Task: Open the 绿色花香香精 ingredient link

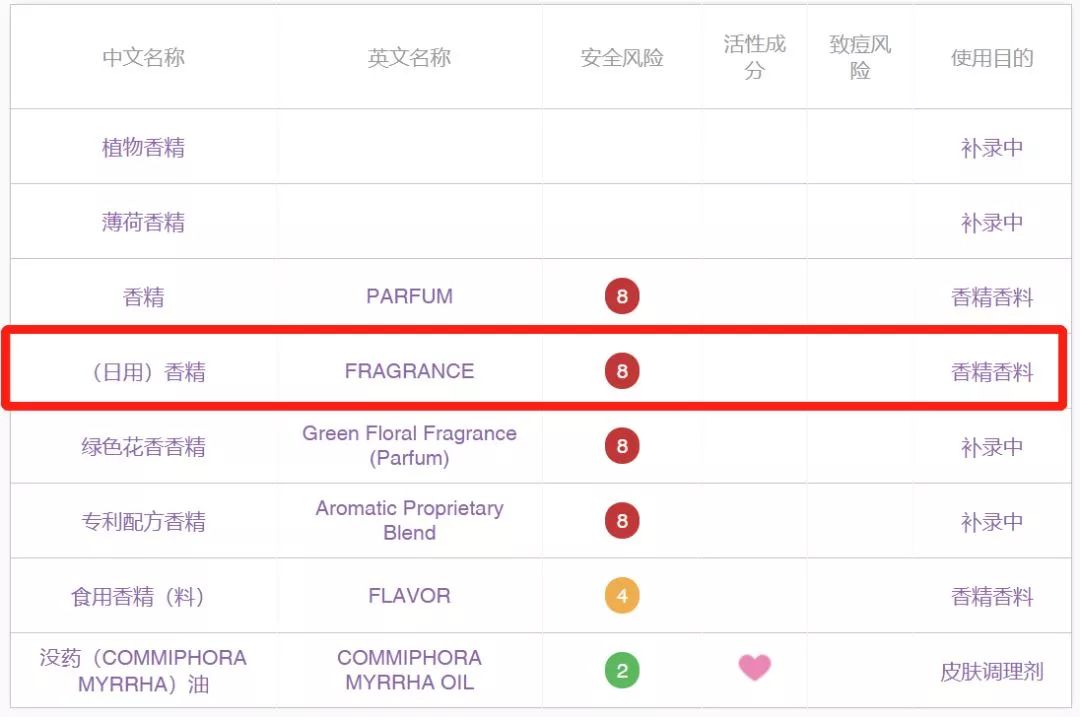Action: pyautogui.click(x=143, y=446)
